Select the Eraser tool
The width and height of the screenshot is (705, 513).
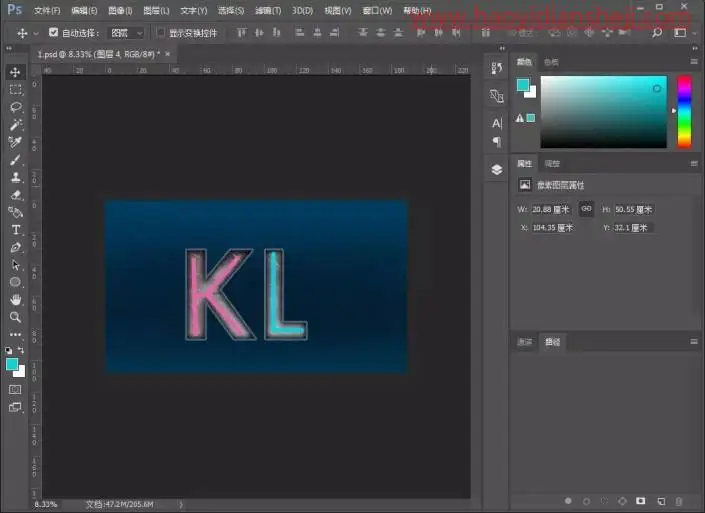pos(15,195)
